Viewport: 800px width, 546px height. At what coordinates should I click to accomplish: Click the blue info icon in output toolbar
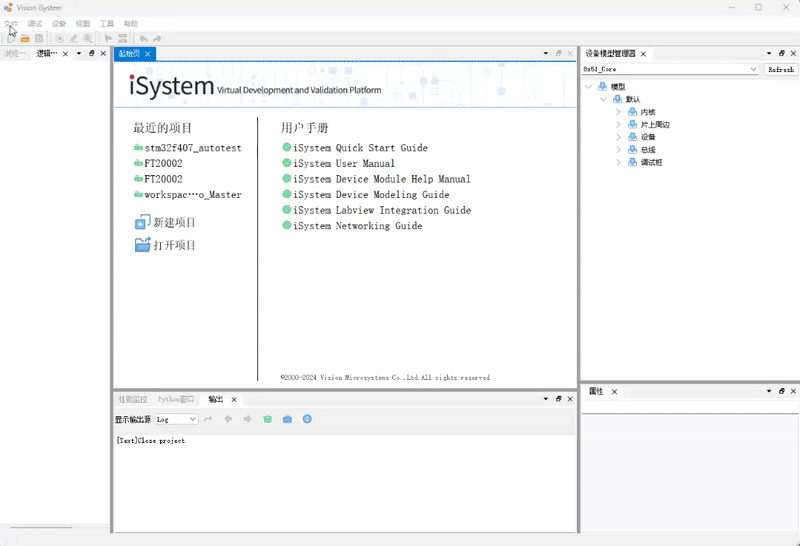coord(307,419)
